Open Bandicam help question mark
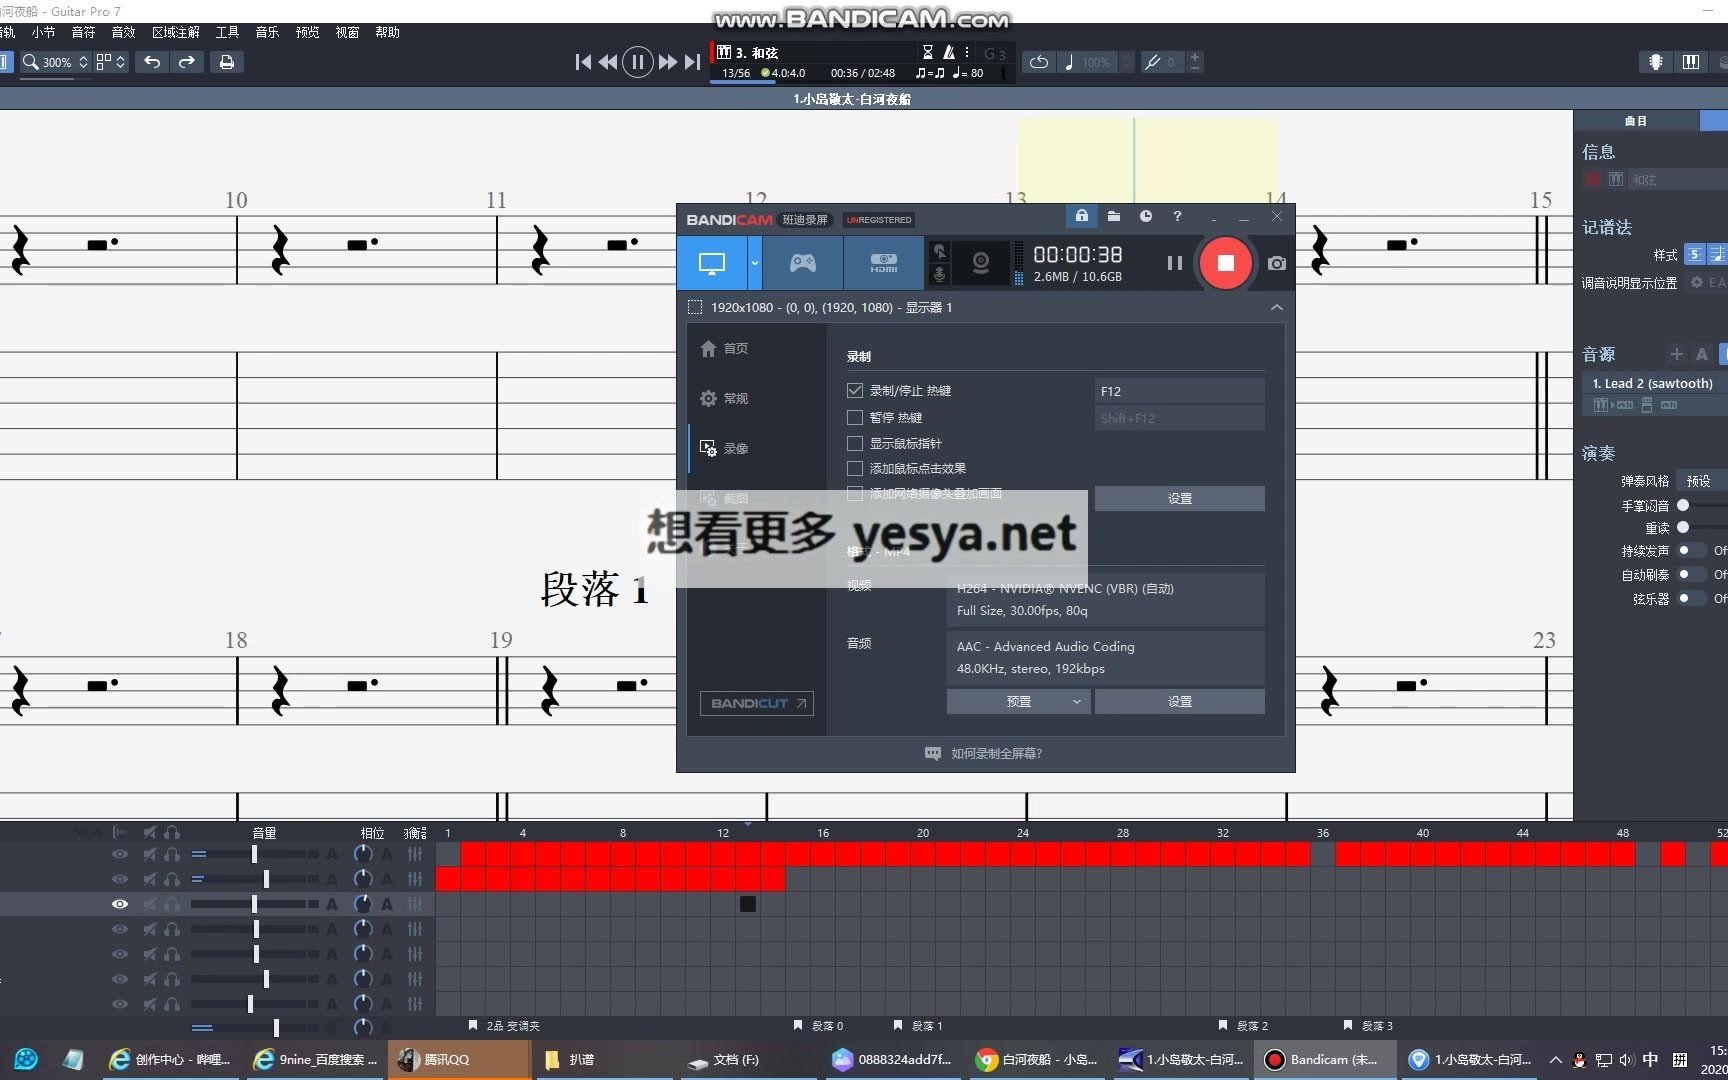Image resolution: width=1728 pixels, height=1080 pixels. point(1177,216)
